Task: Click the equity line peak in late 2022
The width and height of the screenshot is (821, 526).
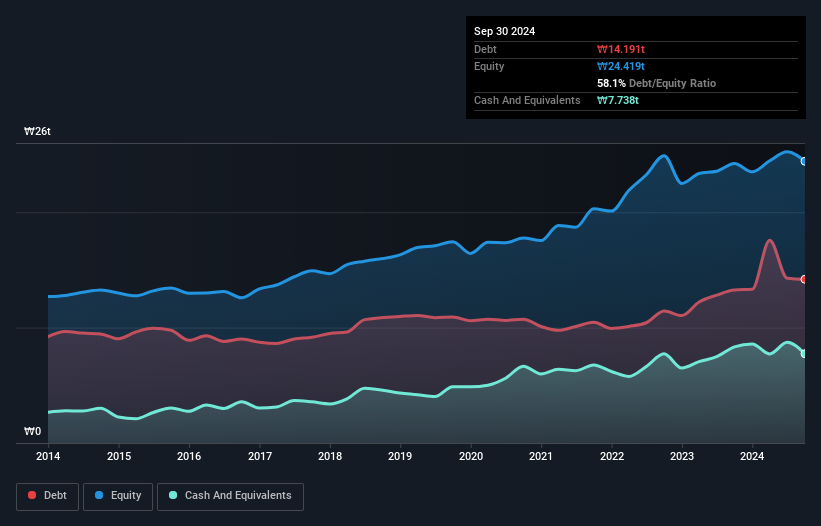Action: click(x=663, y=155)
